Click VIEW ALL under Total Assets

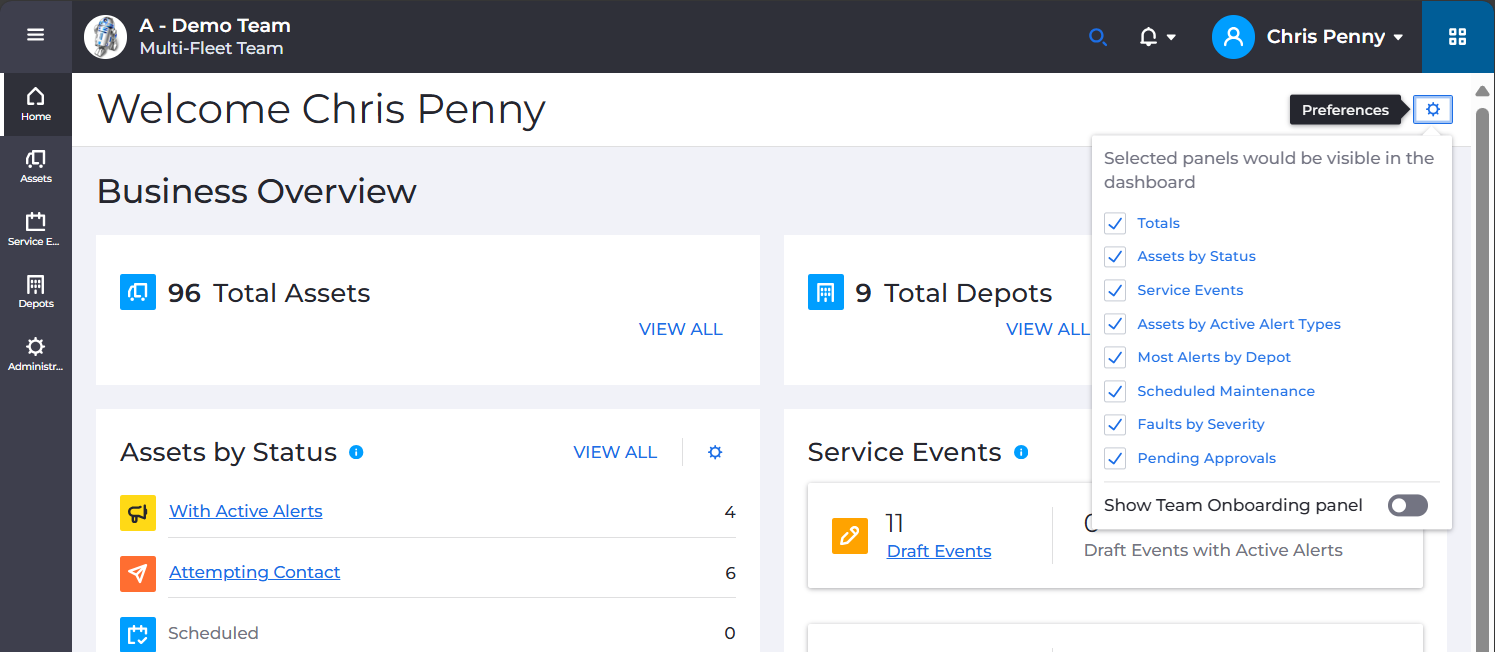point(680,328)
